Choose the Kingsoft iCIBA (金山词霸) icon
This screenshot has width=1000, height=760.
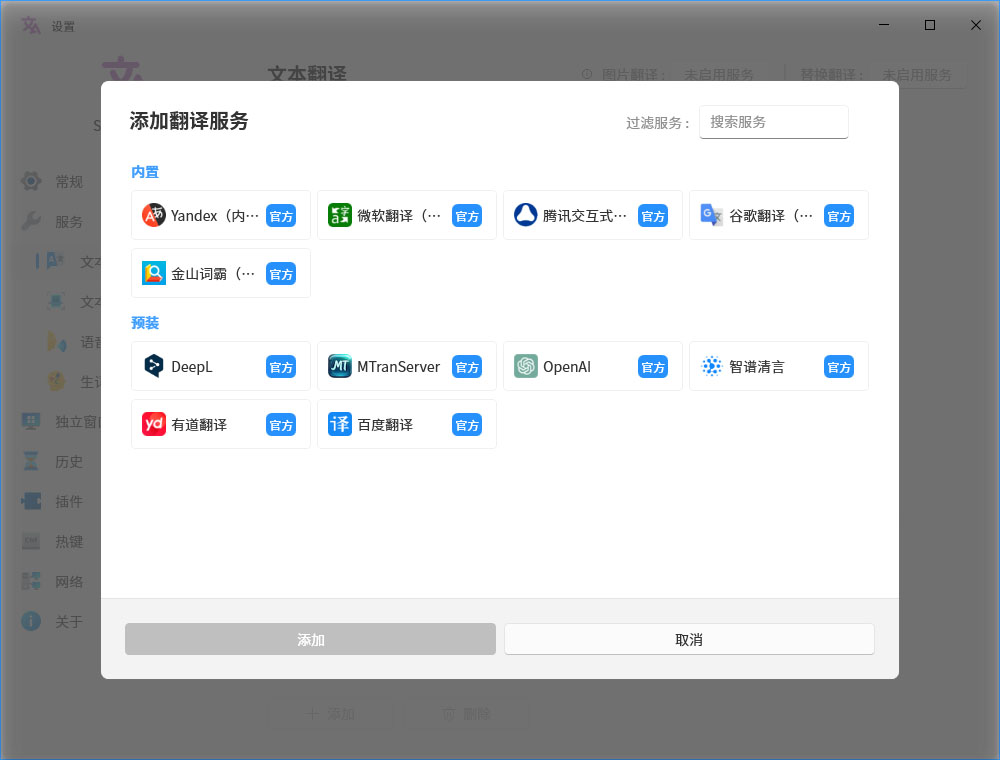[x=154, y=274]
